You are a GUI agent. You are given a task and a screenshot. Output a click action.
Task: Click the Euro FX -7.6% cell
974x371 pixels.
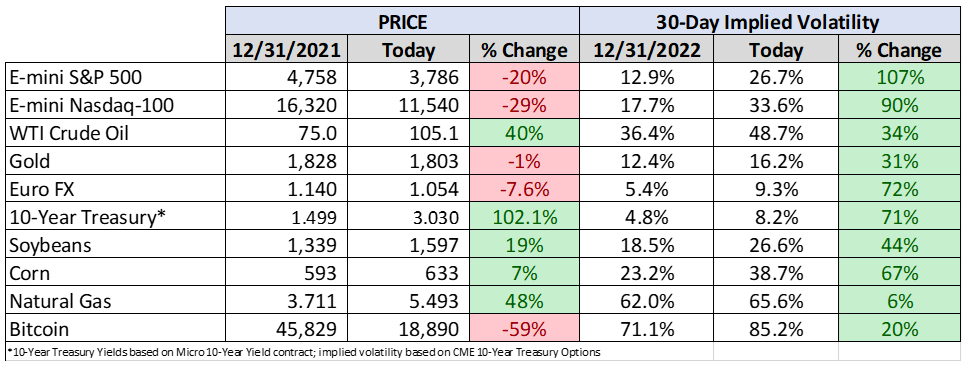(x=522, y=189)
